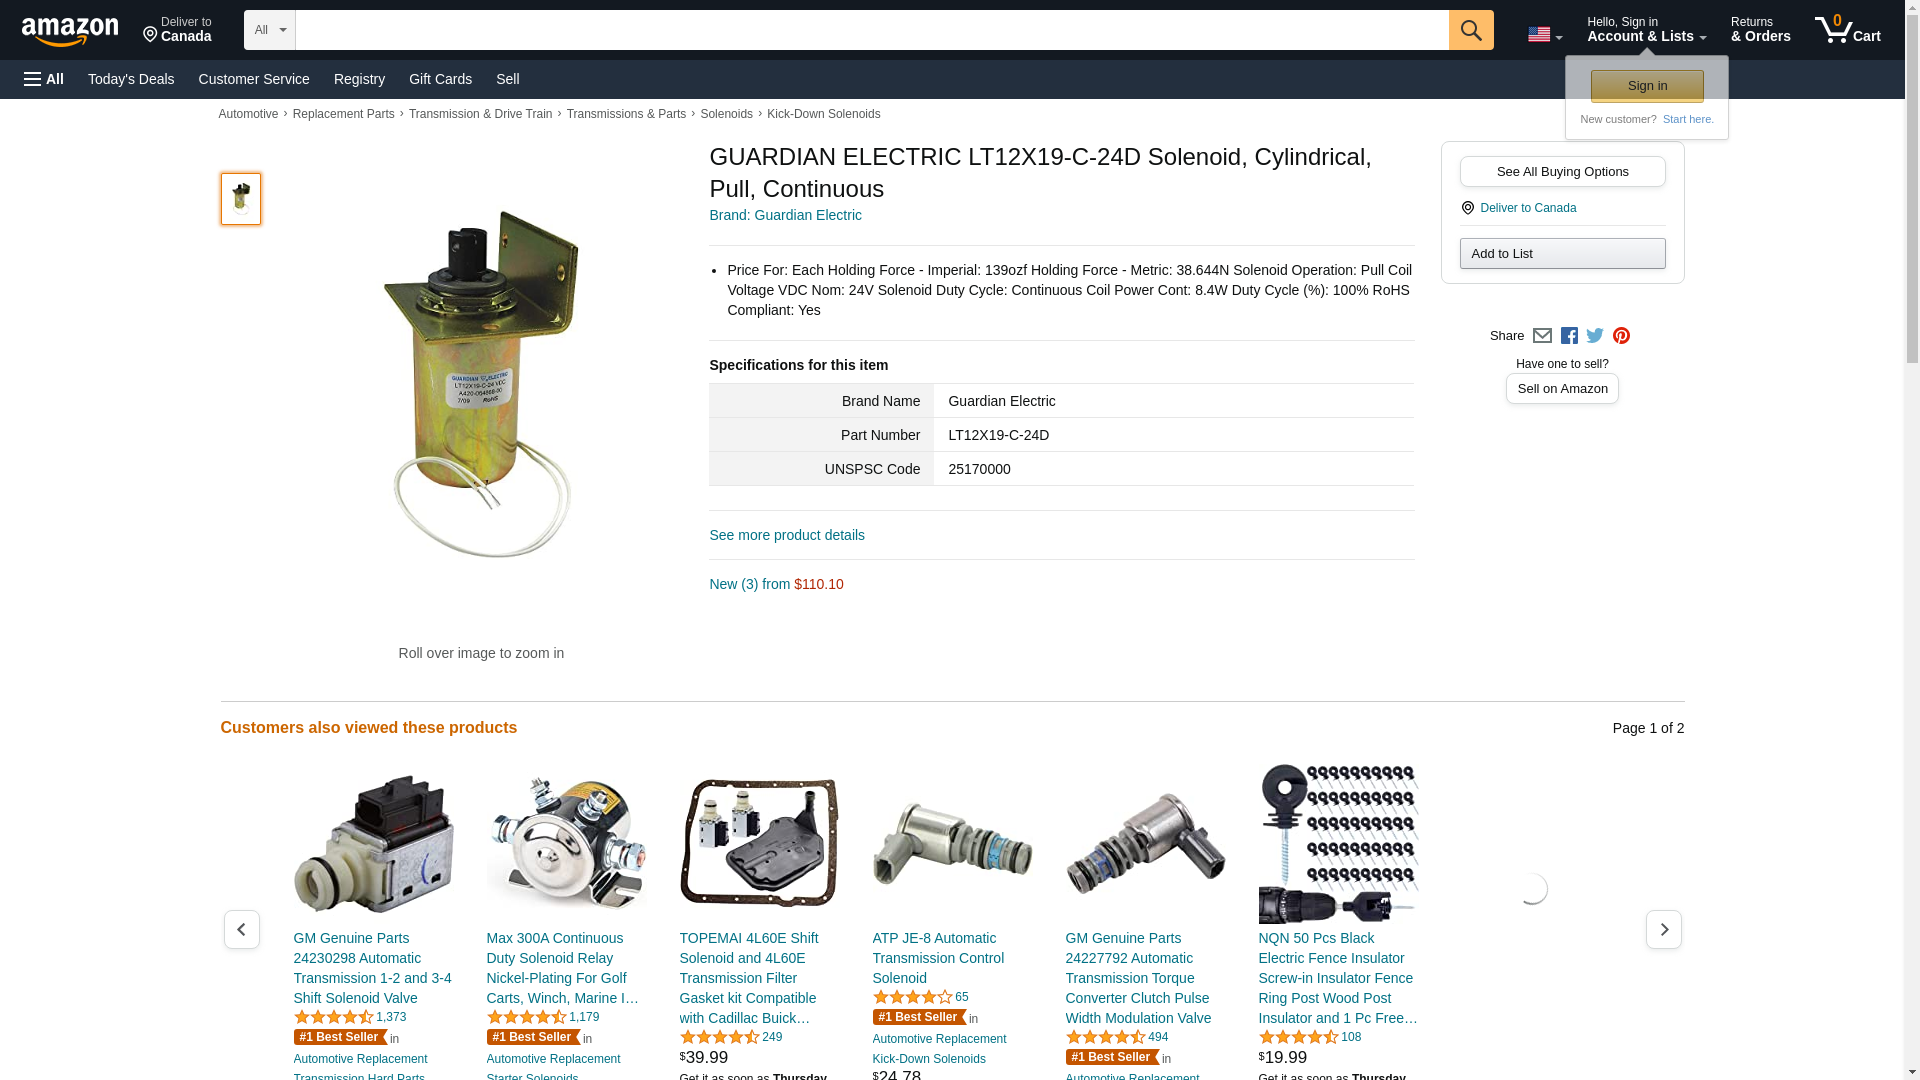Expand Account & Lists dropdown

tap(1646, 30)
